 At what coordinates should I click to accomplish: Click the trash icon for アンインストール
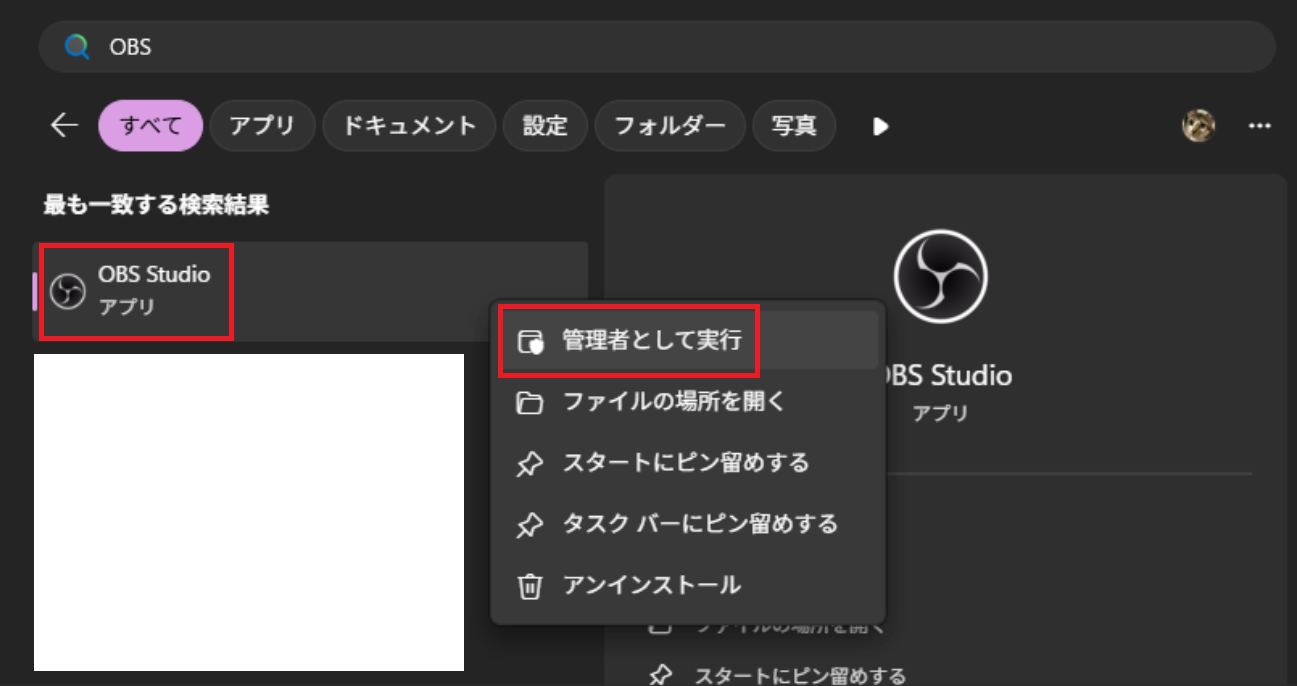coord(529,586)
